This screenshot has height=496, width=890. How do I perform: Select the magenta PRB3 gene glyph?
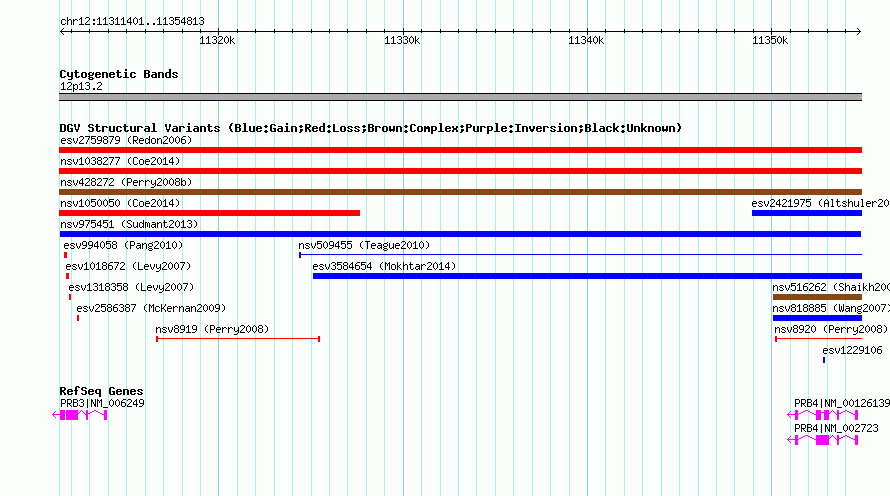tap(79, 415)
